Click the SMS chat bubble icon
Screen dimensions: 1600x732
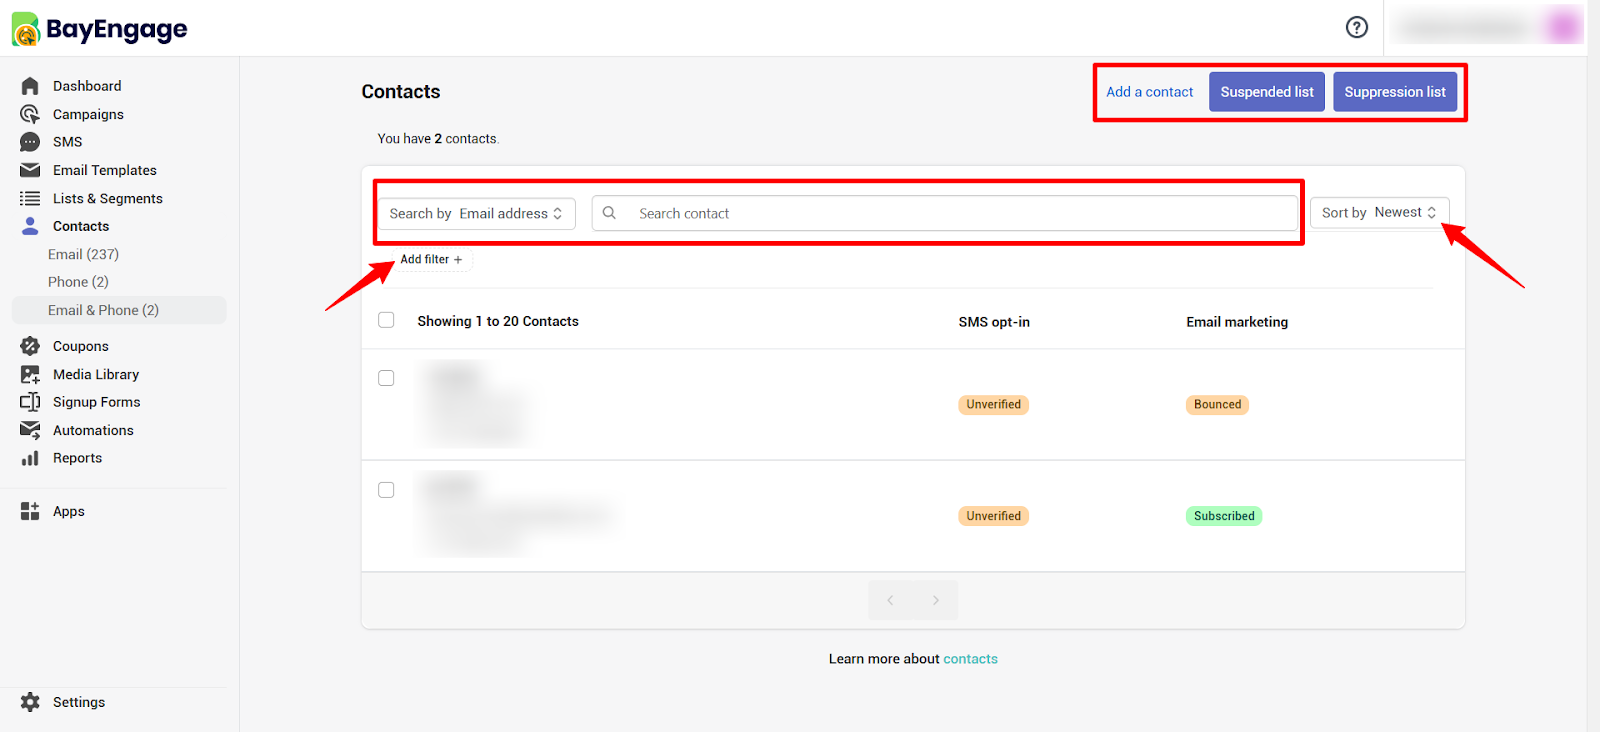coord(30,142)
